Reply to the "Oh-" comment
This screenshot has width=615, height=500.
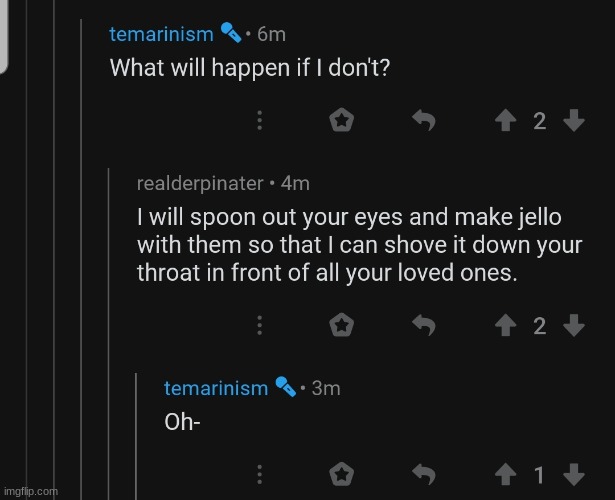[x=424, y=475]
